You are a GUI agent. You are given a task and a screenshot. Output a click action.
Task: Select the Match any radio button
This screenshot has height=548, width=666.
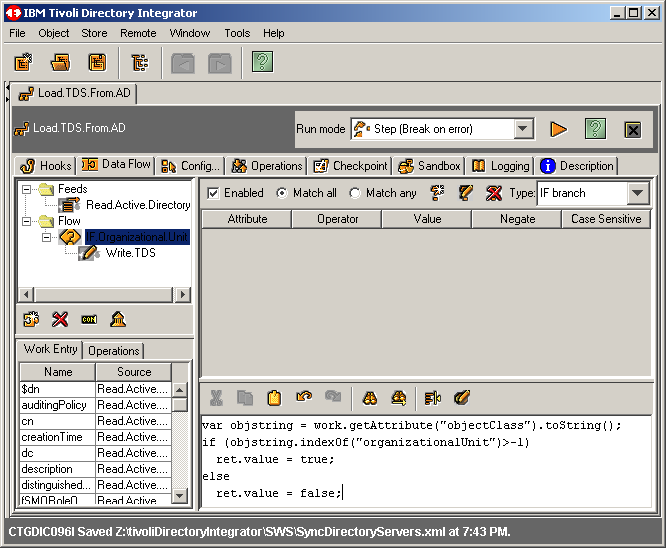coord(354,193)
